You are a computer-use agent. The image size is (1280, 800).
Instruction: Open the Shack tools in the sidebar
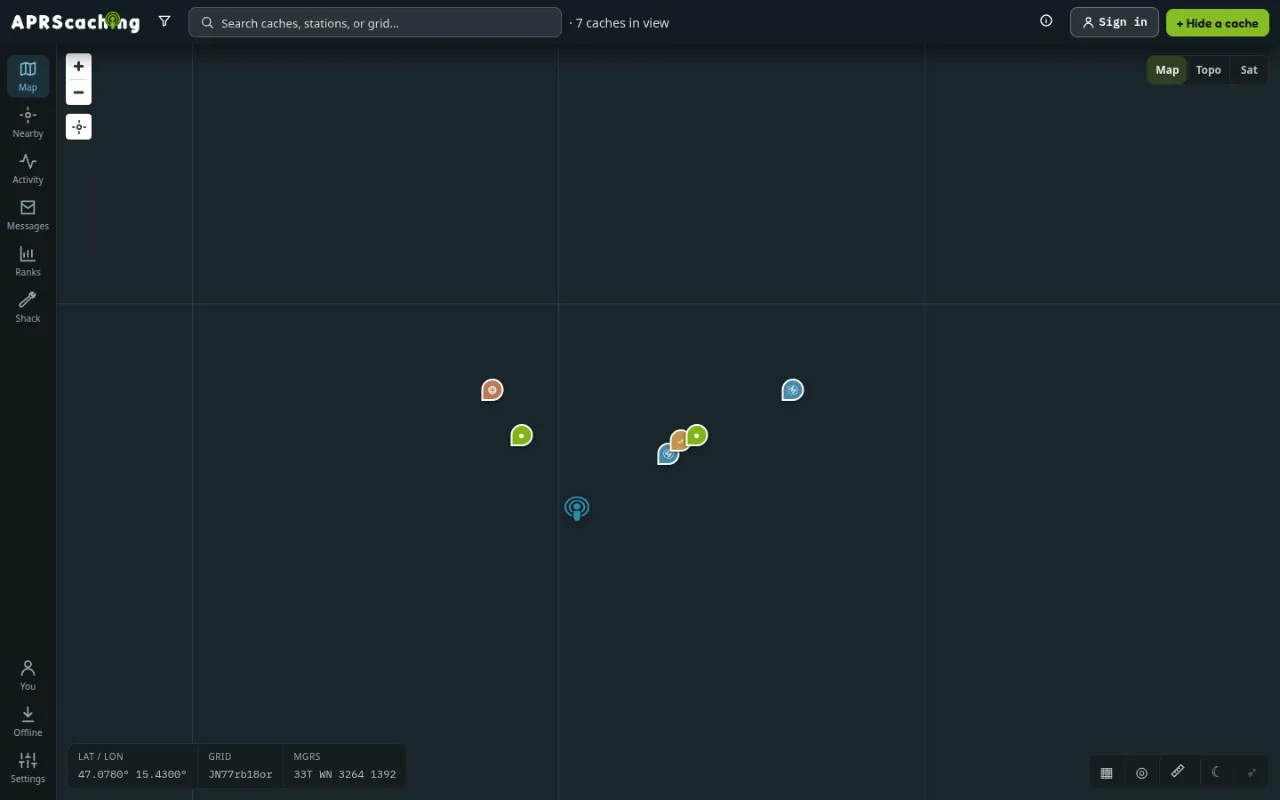28,307
